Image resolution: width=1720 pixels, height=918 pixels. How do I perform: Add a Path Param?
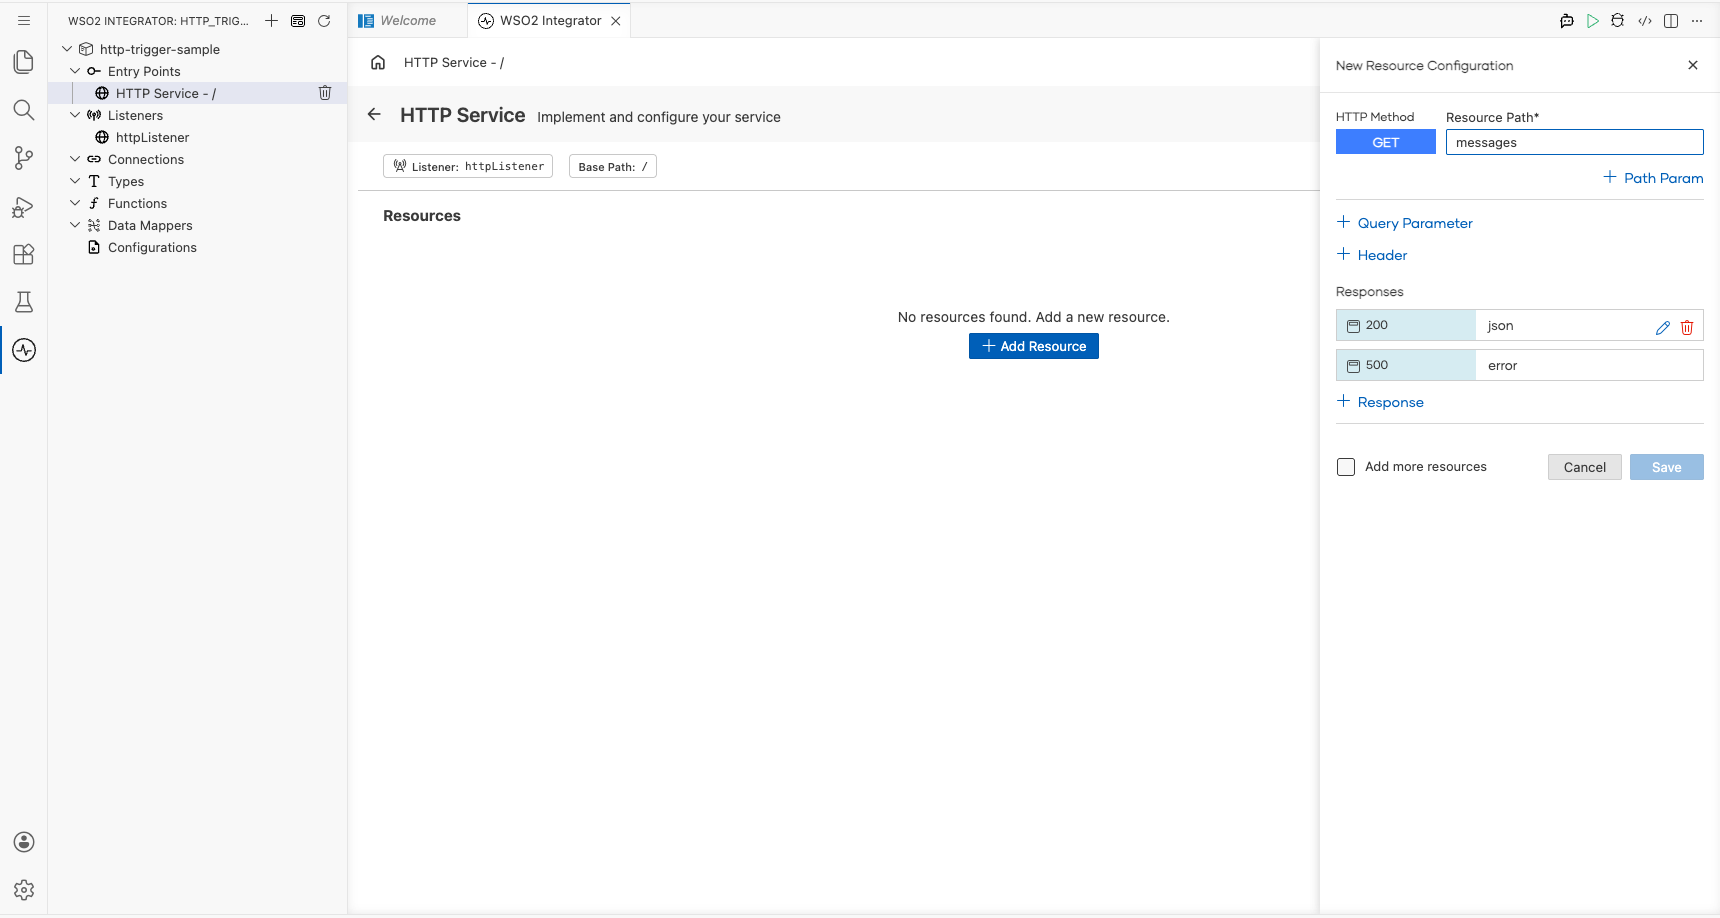coord(1653,178)
